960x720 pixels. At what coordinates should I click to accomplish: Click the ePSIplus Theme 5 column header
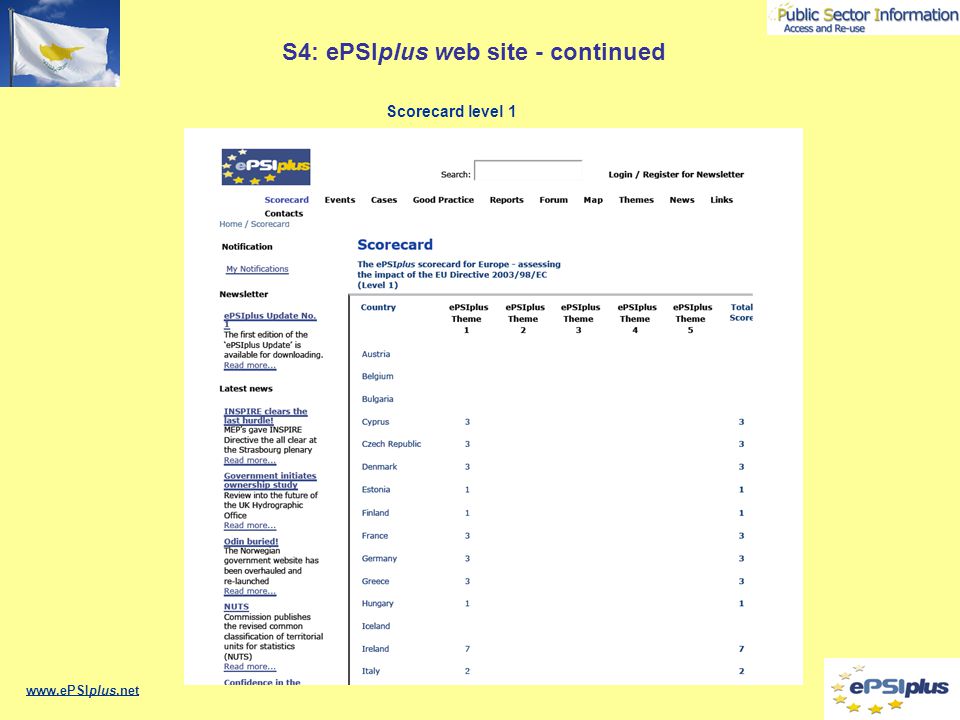coord(692,318)
